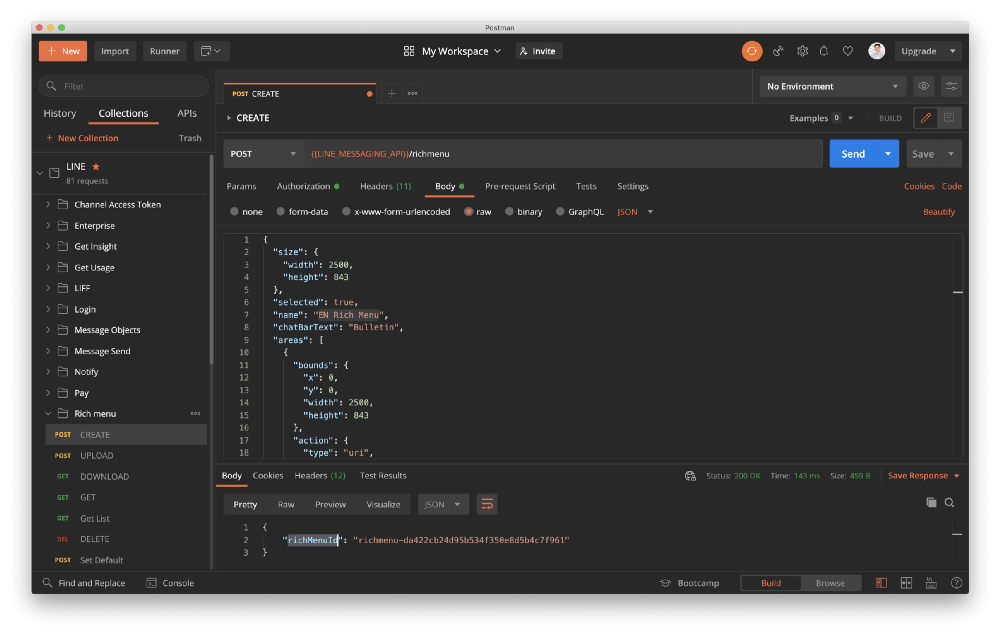1000x635 pixels.
Task: Open the Save button dropdown arrow
Action: pos(951,154)
